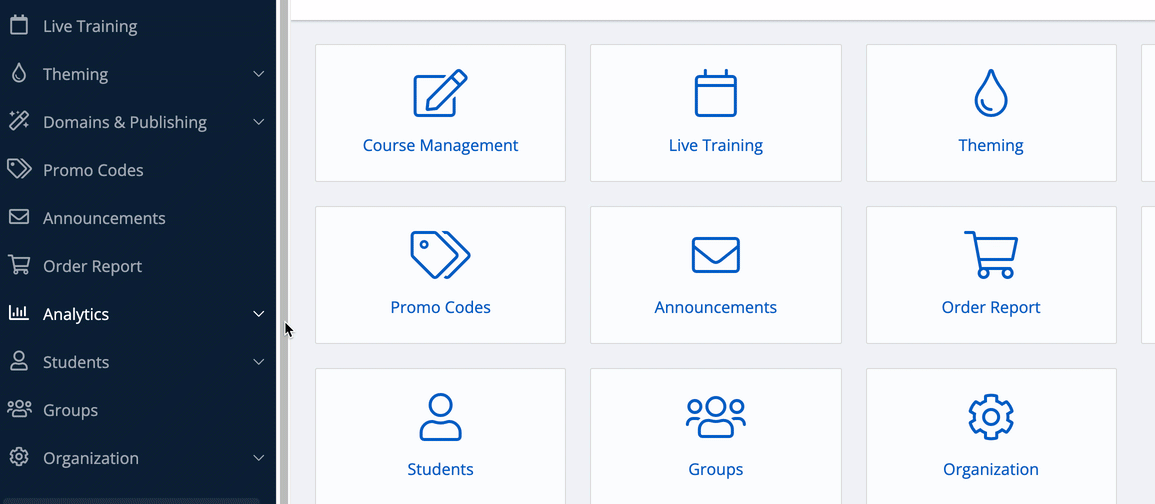The image size is (1155, 504).
Task: Click the Organization gear icon tile
Action: (991, 417)
